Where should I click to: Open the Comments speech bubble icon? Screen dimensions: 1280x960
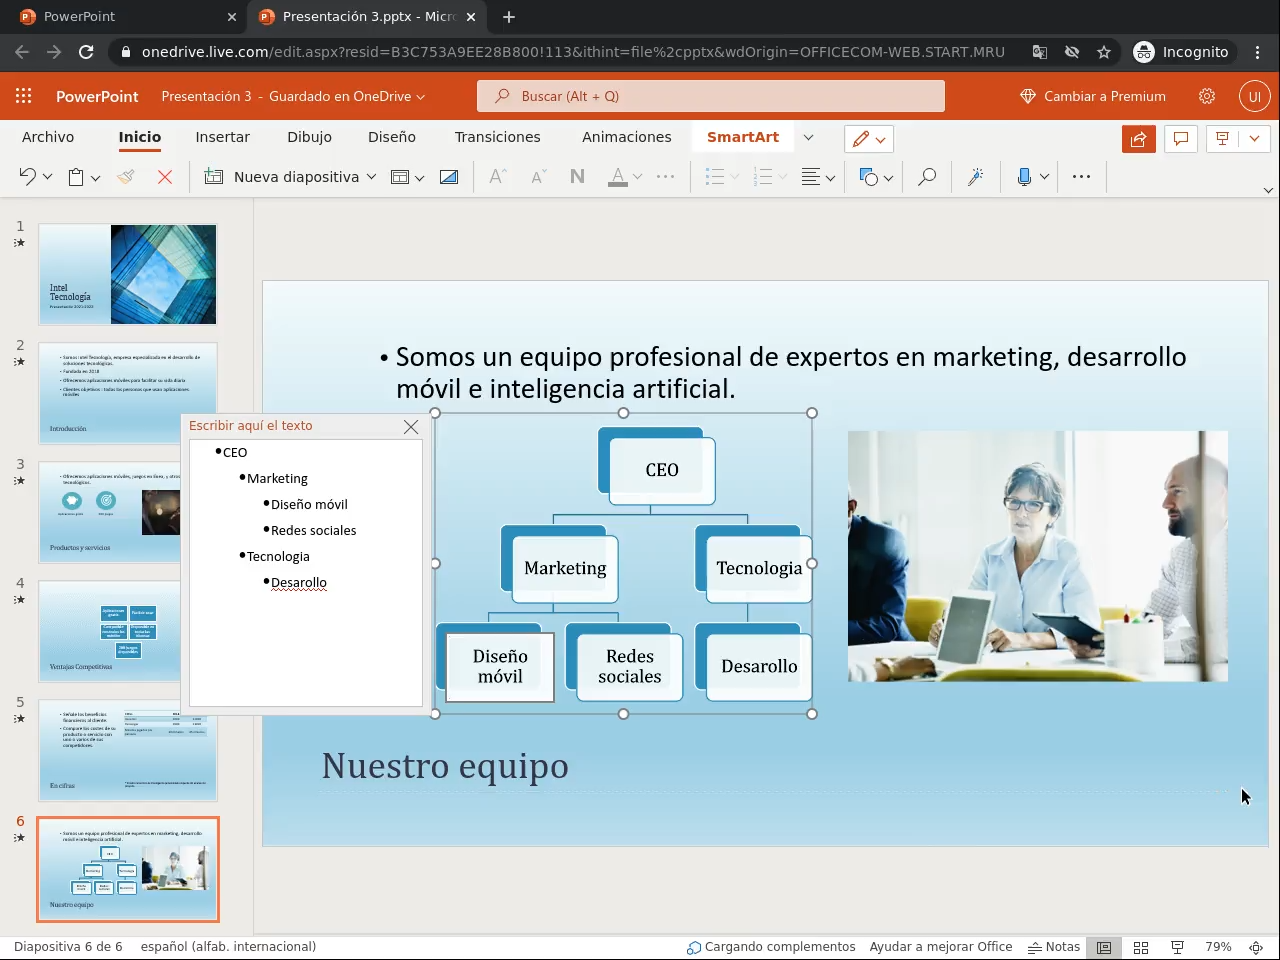pyautogui.click(x=1181, y=139)
